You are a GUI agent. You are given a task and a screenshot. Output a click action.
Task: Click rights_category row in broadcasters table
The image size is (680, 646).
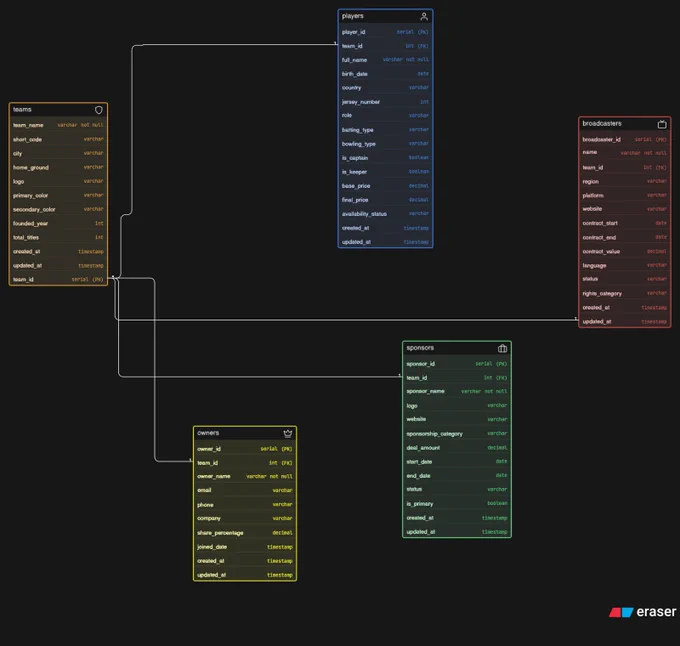(624, 294)
